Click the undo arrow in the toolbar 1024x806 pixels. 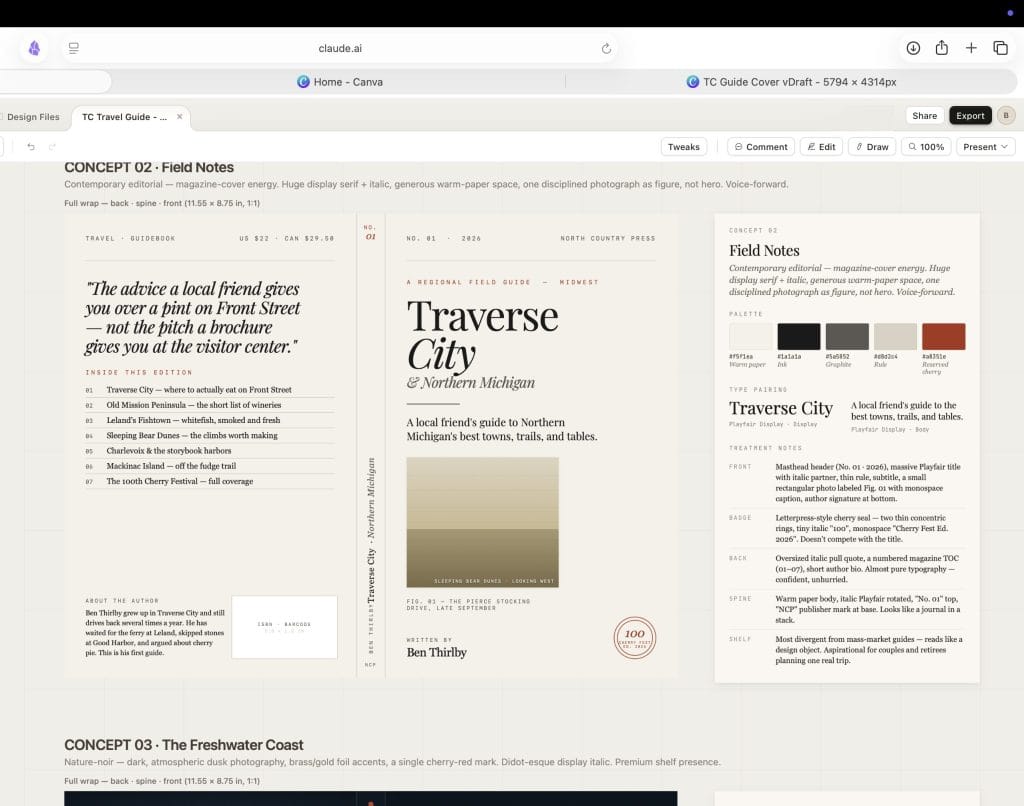31,147
